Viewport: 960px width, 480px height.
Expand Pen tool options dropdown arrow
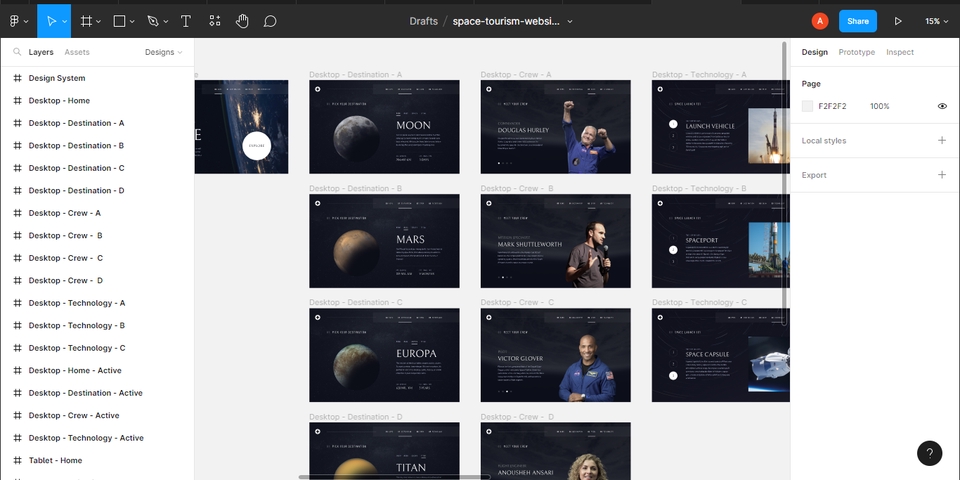pos(165,21)
